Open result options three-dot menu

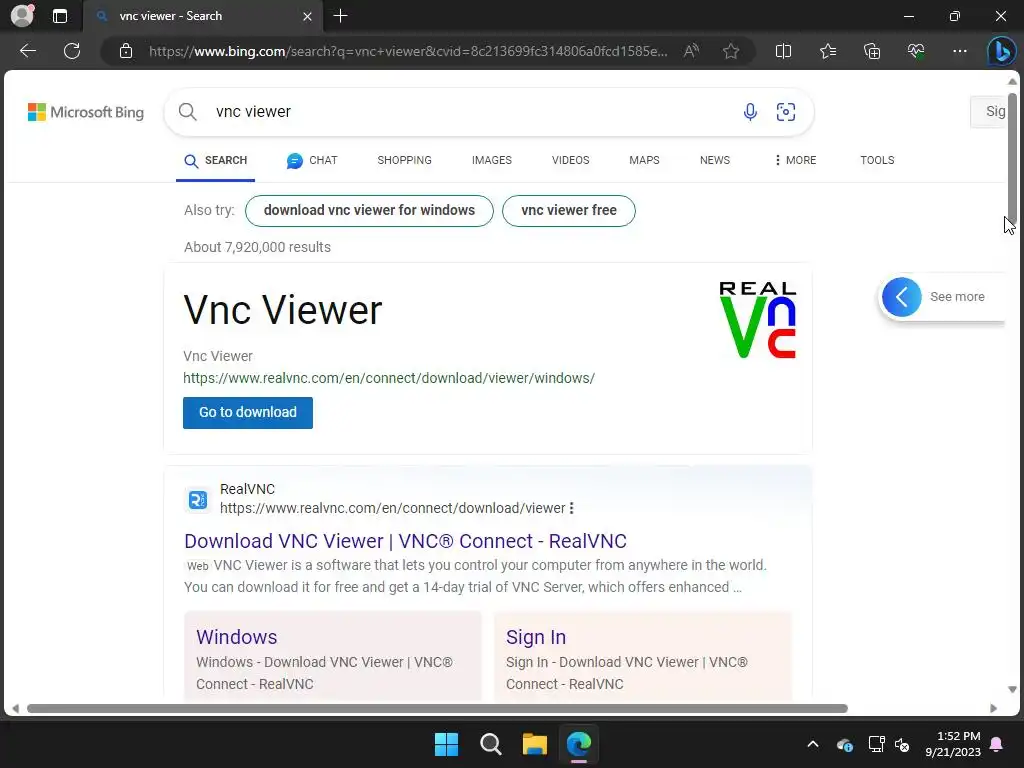pyautogui.click(x=571, y=508)
